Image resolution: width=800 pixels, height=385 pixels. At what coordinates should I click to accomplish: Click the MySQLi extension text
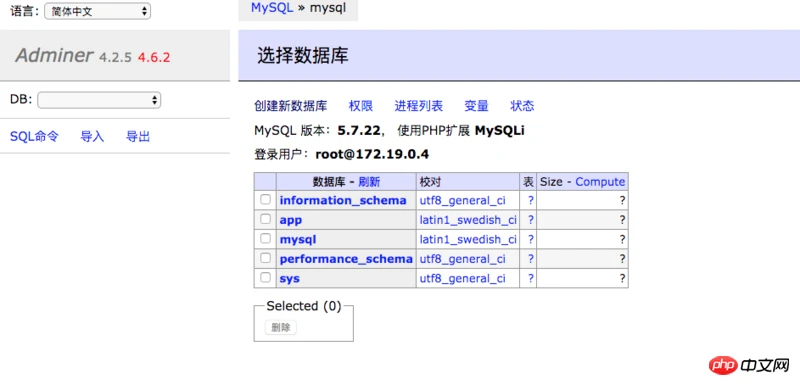pyautogui.click(x=499, y=131)
